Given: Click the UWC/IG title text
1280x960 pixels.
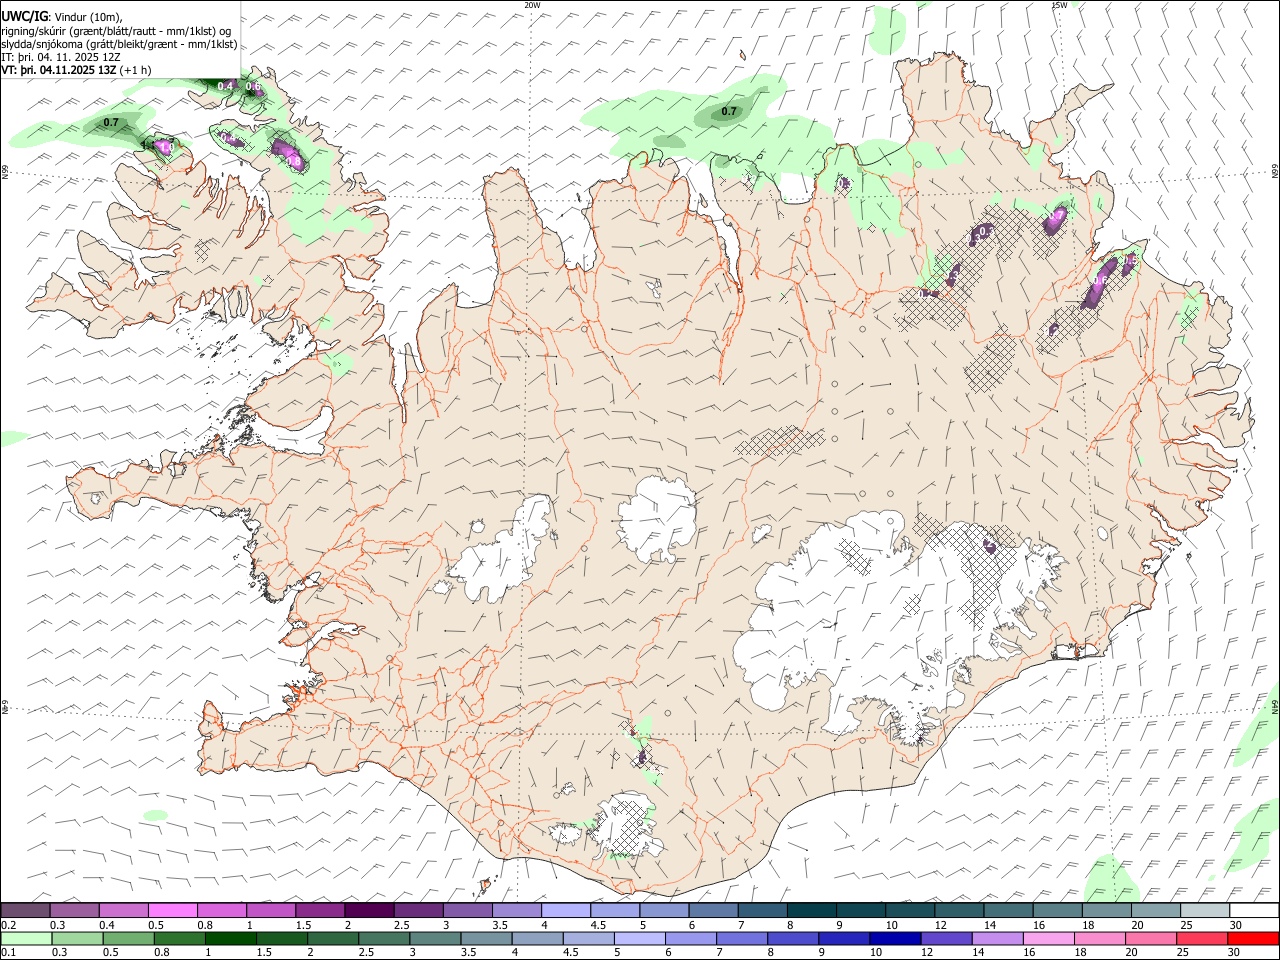Looking at the screenshot, I should click(25, 17).
